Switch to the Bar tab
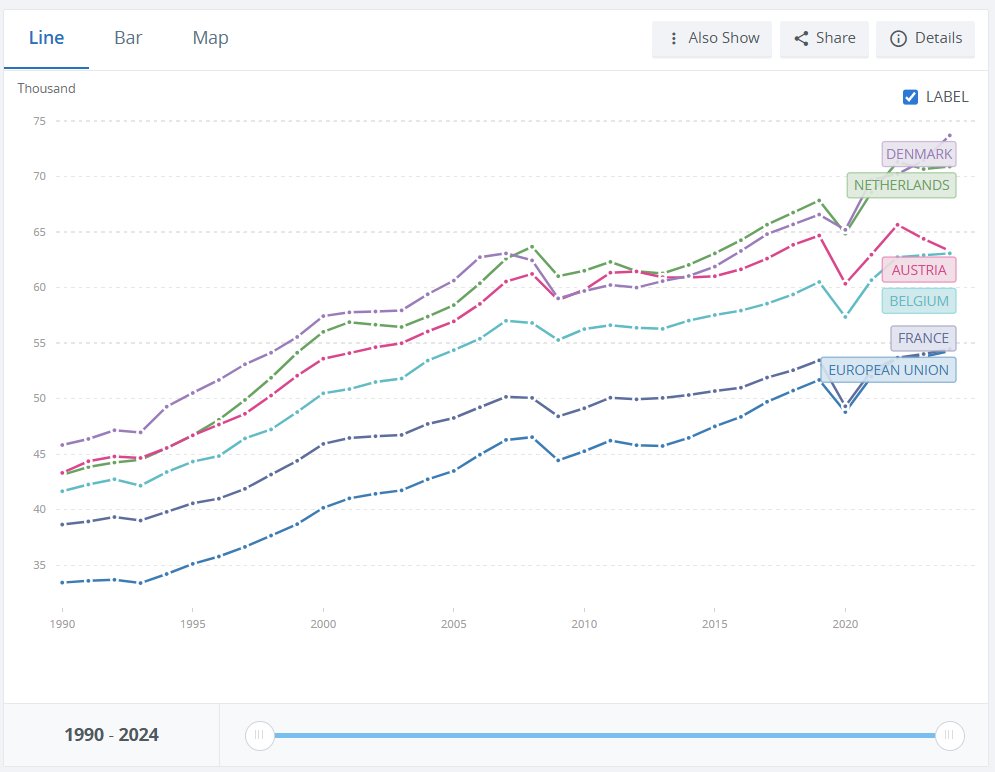 (x=128, y=38)
